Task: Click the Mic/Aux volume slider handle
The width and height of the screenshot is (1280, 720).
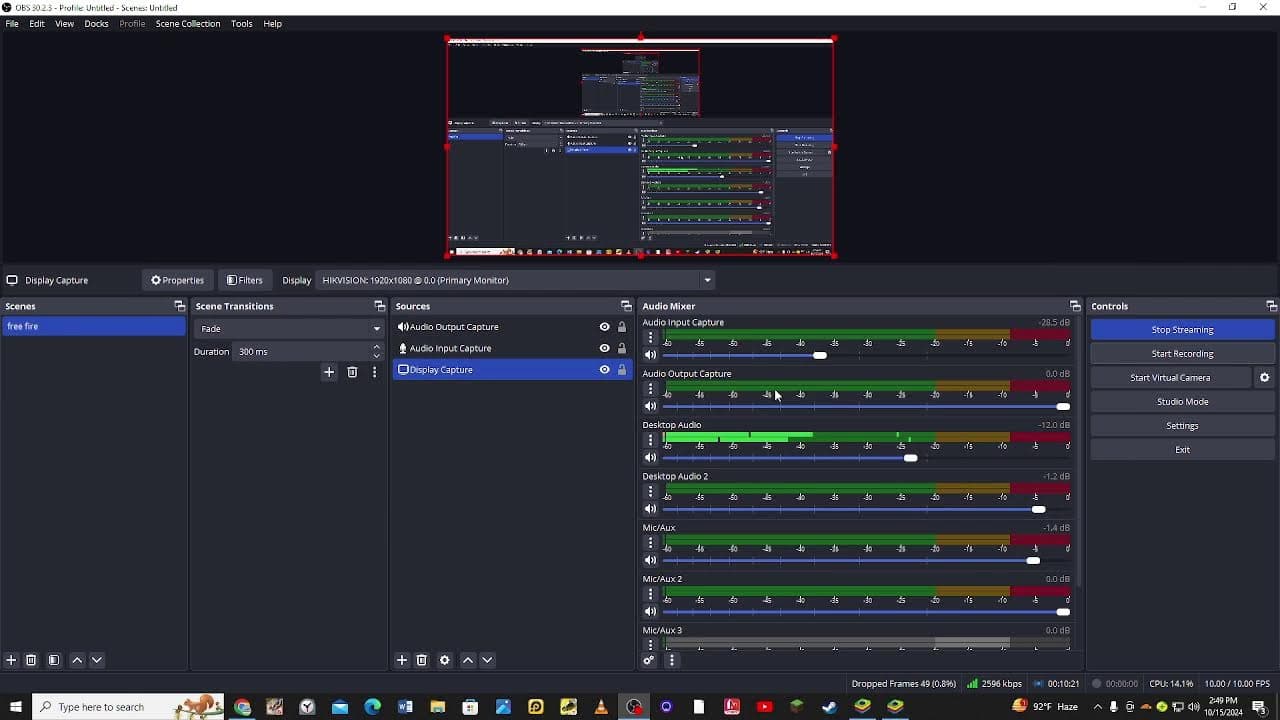Action: [x=1033, y=560]
